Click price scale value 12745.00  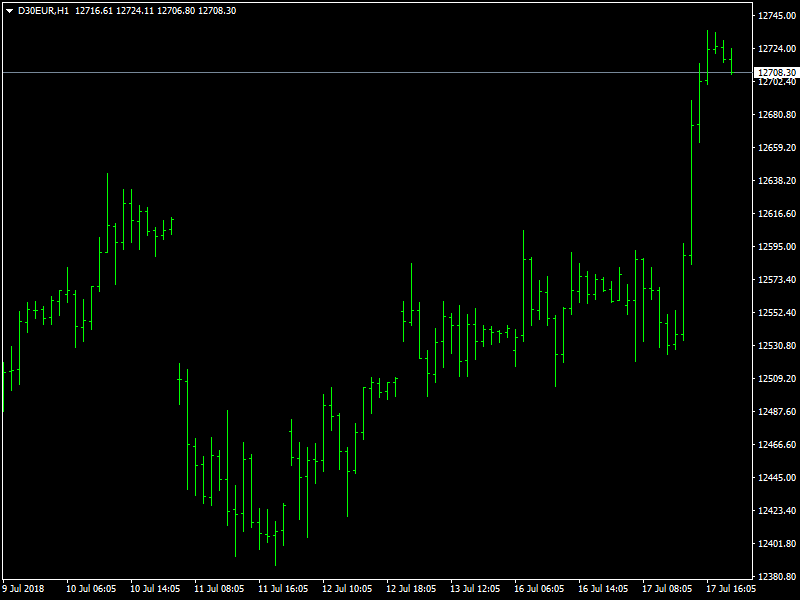point(777,16)
